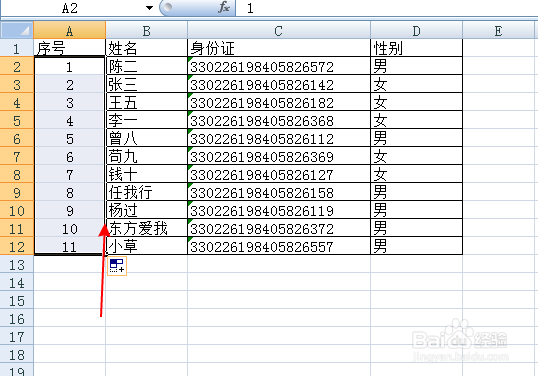This screenshot has height=376, width=538.
Task: Select cell containing 杨过
Action: pos(147,210)
